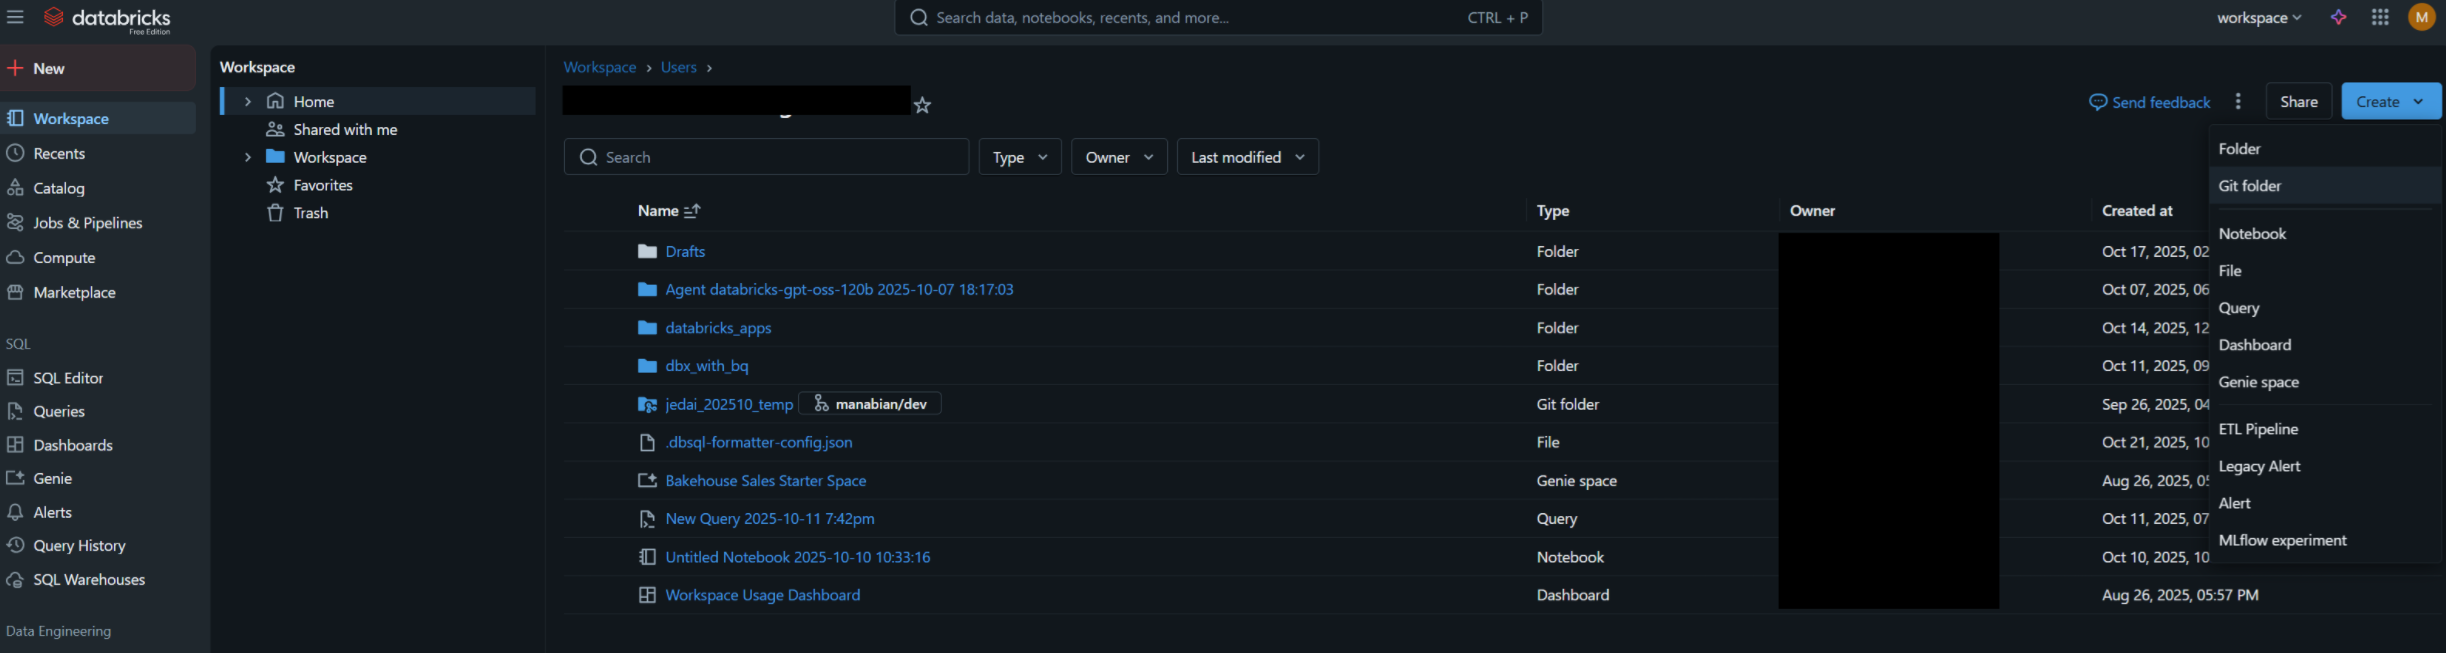Open the user avatar menu
2446x653 pixels.
[x=2422, y=17]
